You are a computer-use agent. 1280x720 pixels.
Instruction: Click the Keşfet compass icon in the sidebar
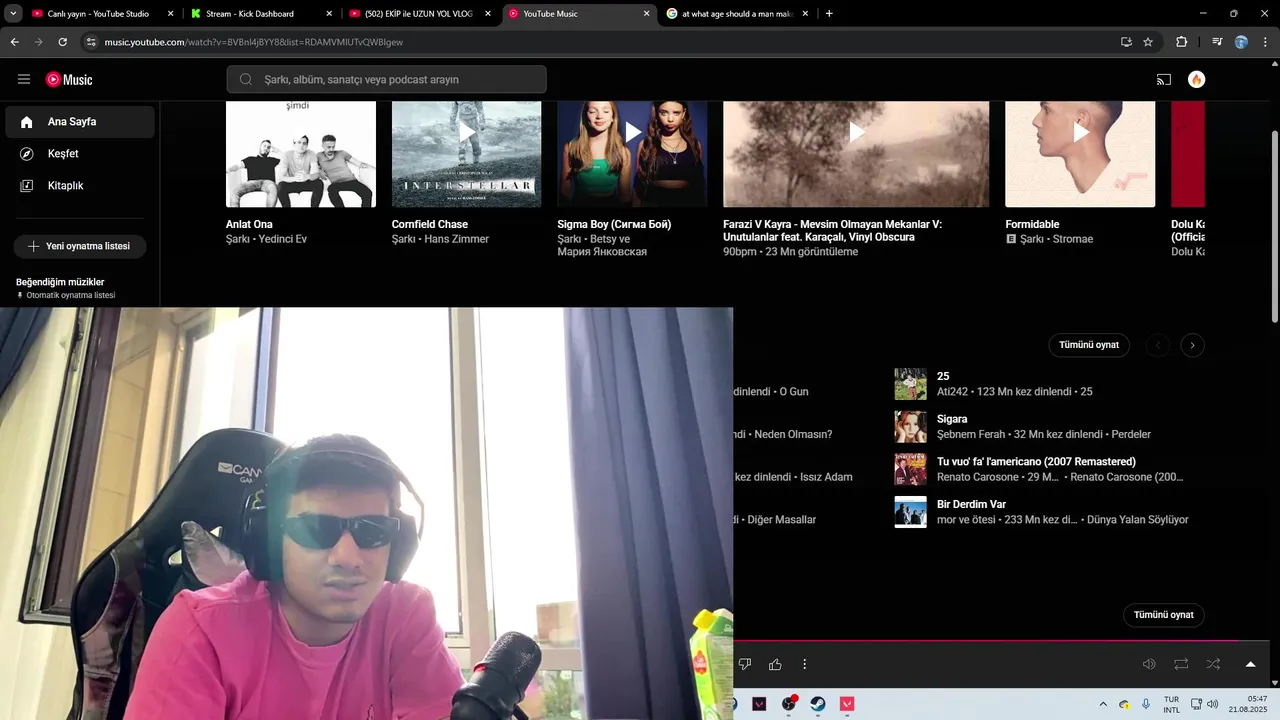point(27,154)
